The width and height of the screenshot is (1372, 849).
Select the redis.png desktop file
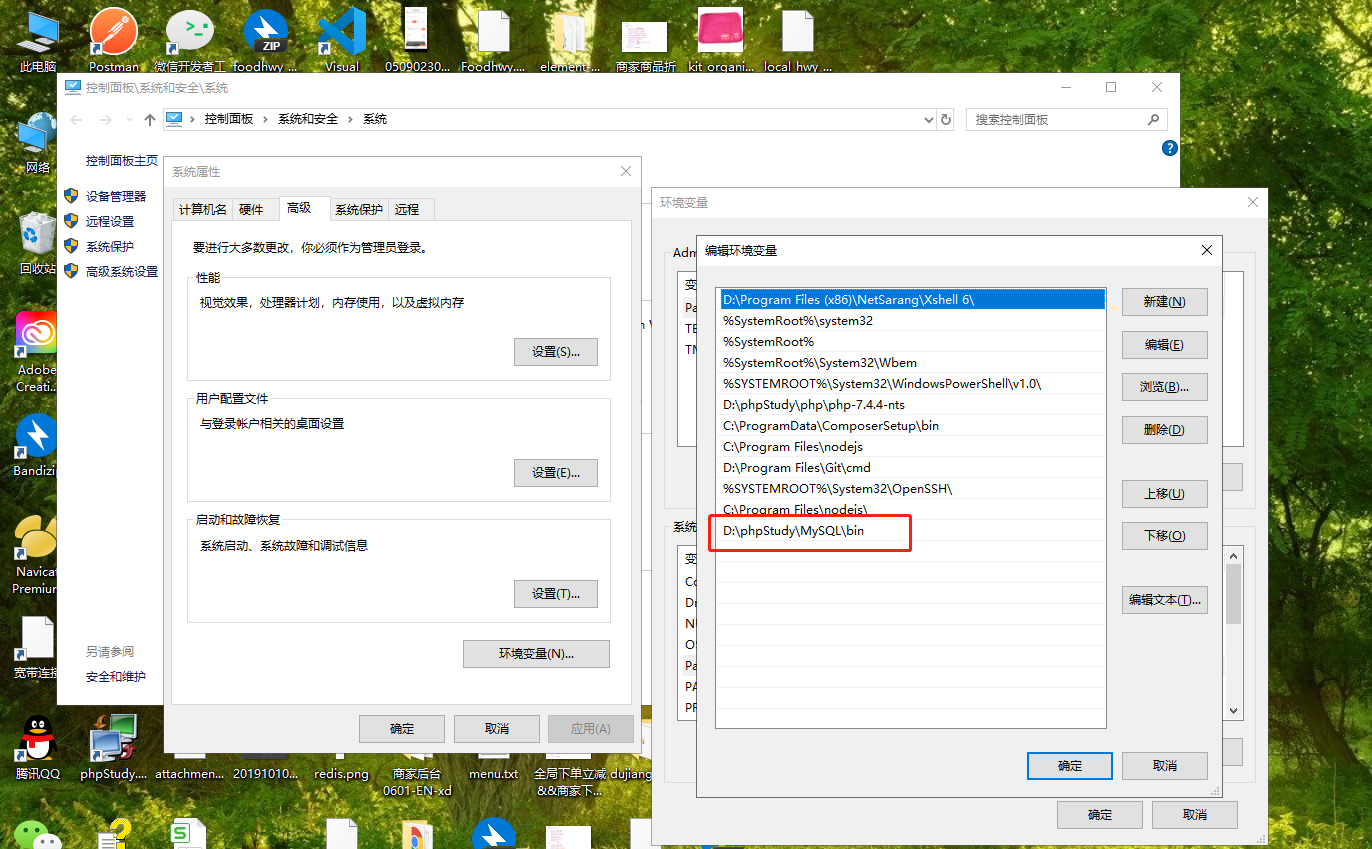341,773
